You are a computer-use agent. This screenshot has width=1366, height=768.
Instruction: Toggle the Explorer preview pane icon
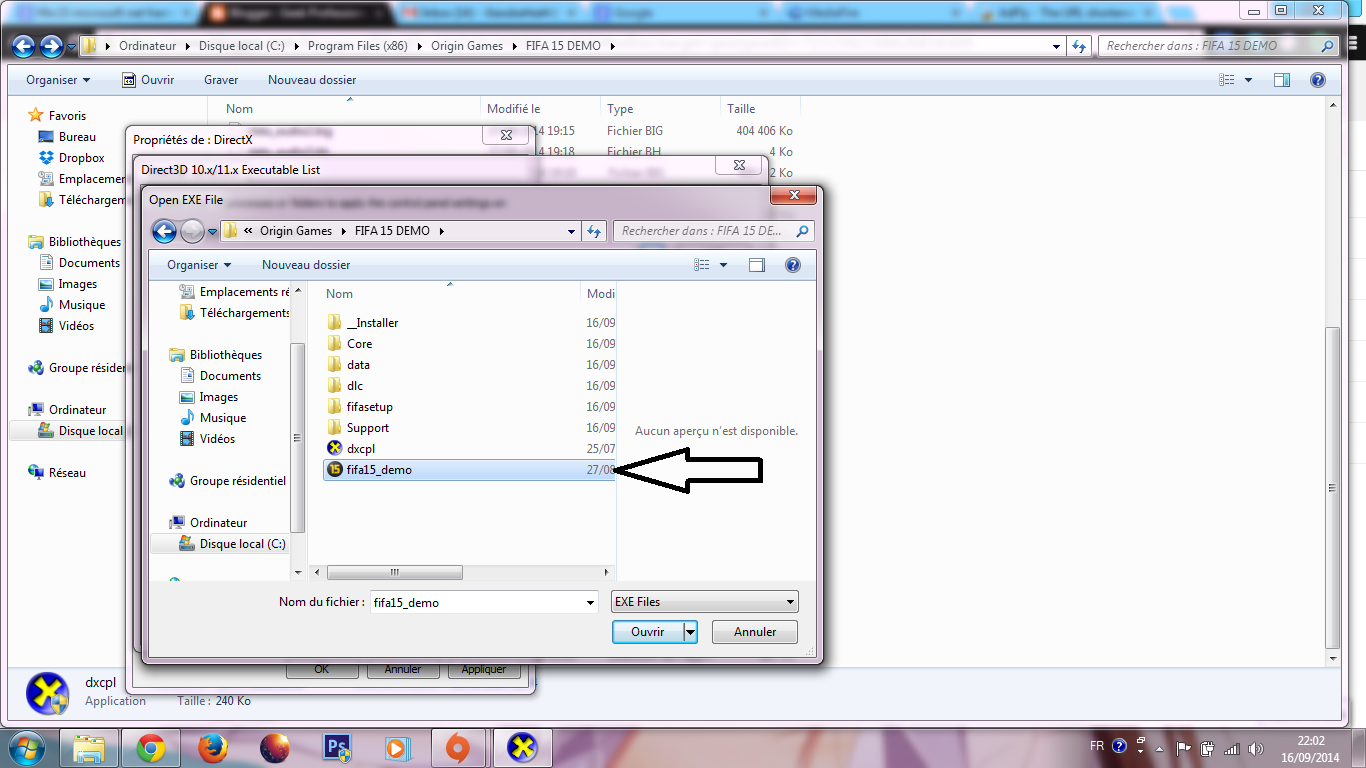tap(1282, 80)
